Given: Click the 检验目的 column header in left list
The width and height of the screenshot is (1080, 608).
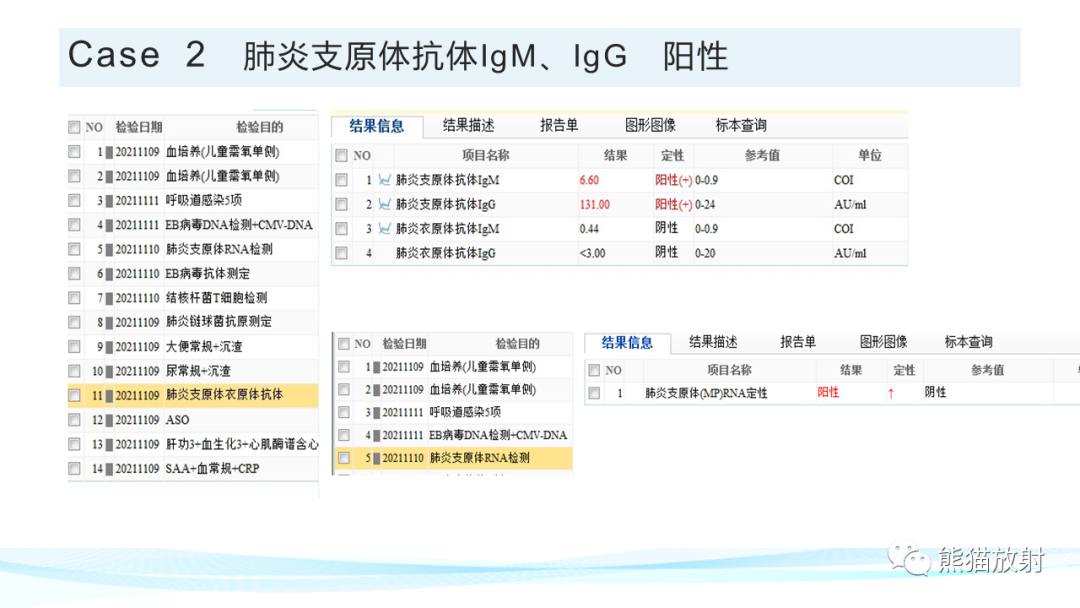Looking at the screenshot, I should (x=260, y=127).
